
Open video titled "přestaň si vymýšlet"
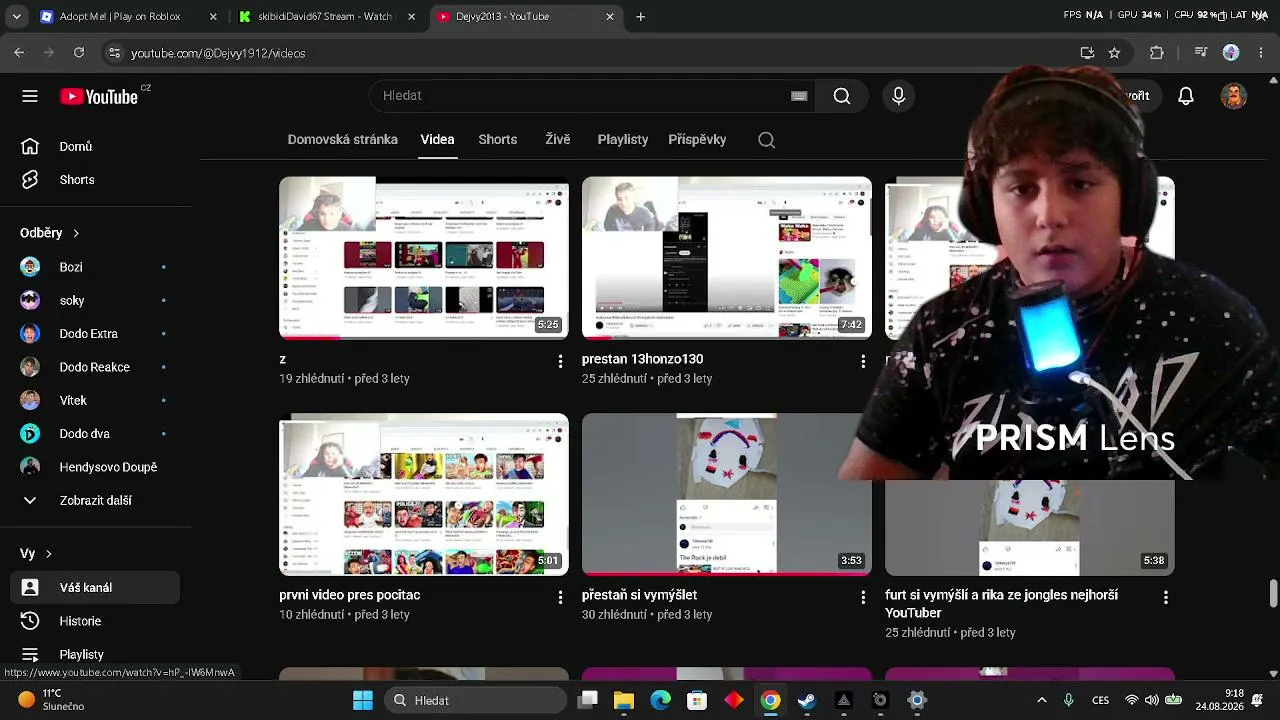(x=639, y=595)
